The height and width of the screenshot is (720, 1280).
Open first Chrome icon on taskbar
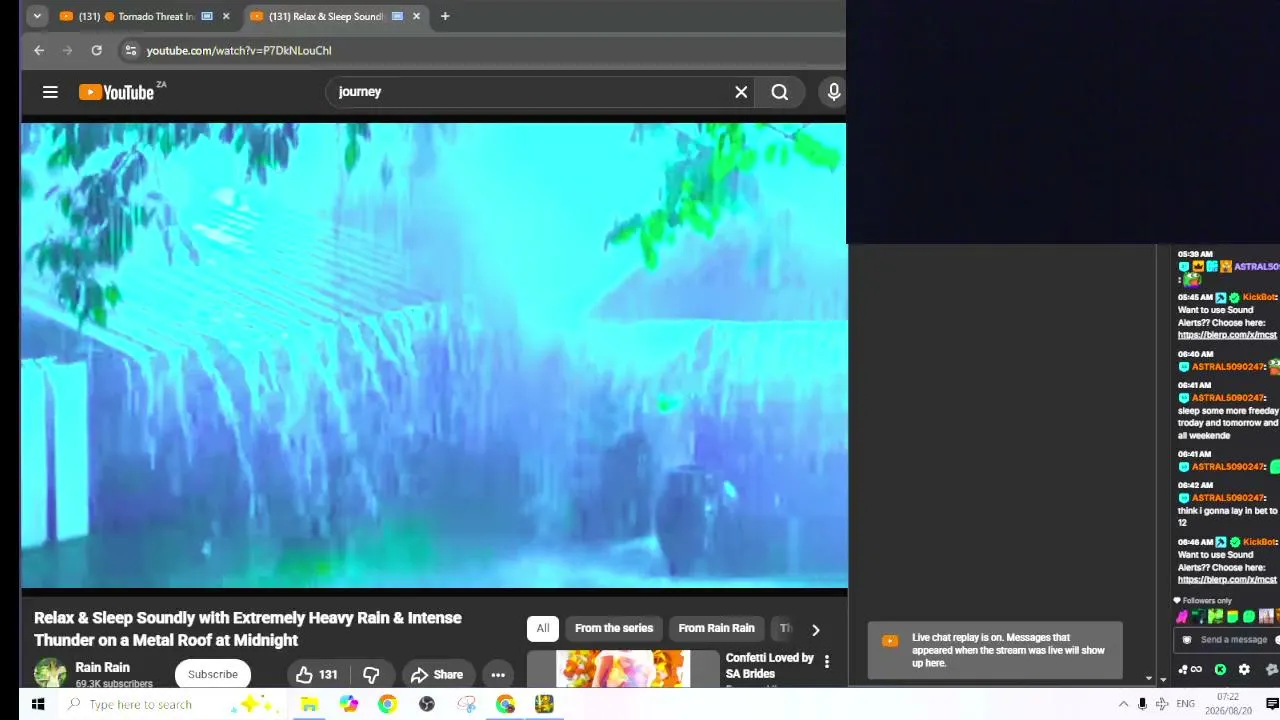[387, 704]
